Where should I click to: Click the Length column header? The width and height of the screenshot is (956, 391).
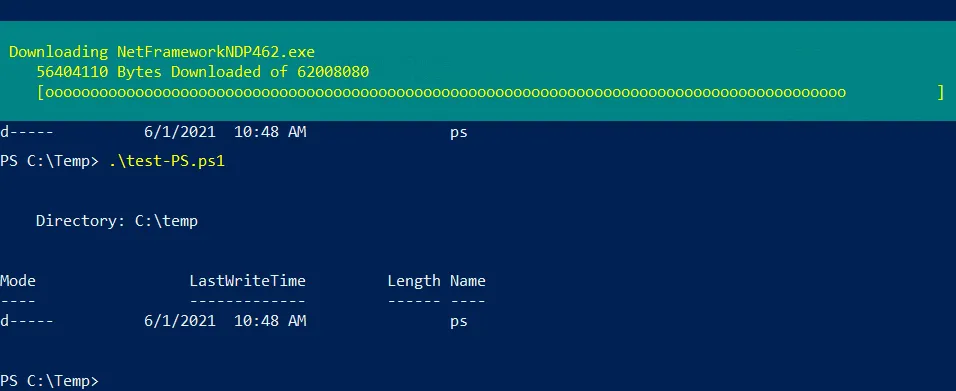click(x=413, y=281)
